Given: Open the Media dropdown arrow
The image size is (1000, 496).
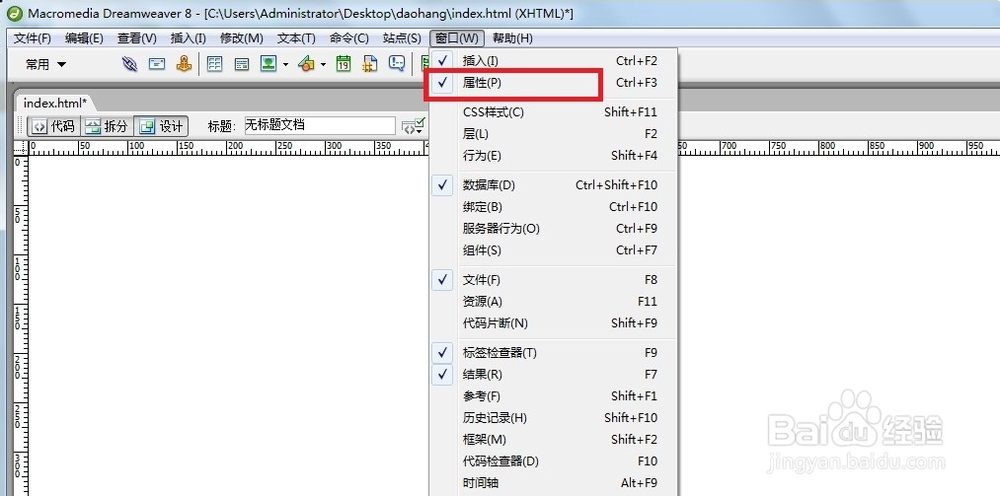Looking at the screenshot, I should click(x=323, y=64).
